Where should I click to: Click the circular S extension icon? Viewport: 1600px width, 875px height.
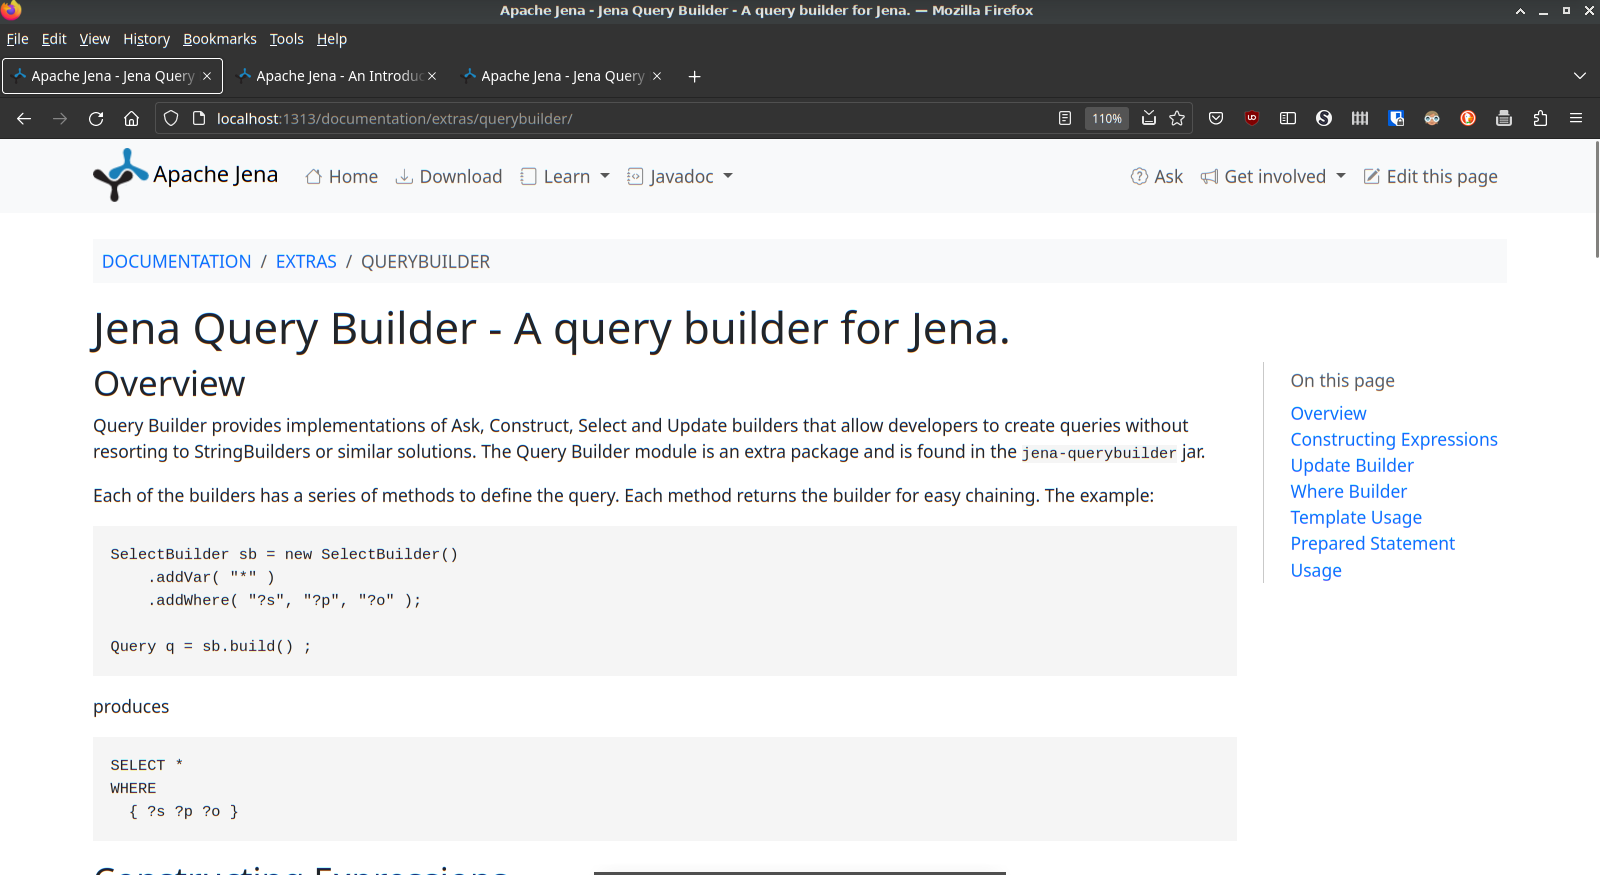(1324, 118)
